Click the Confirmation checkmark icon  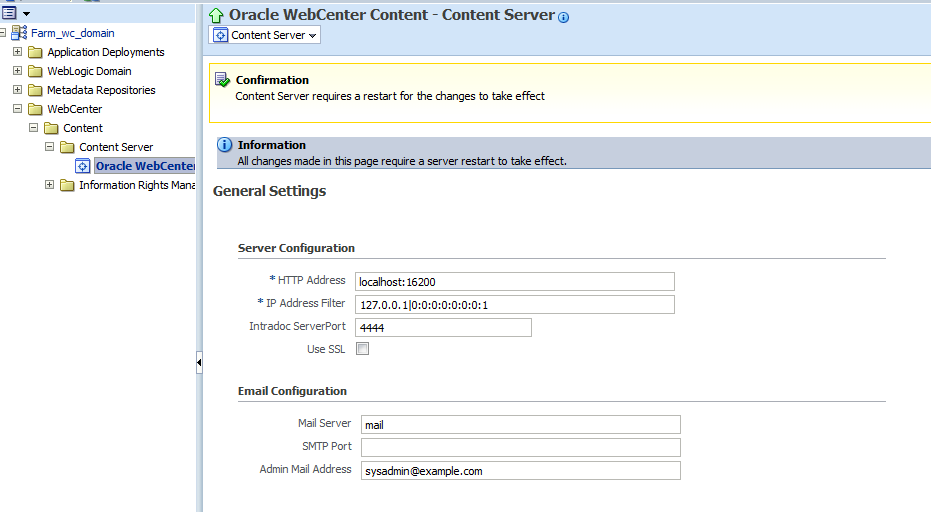[223, 80]
